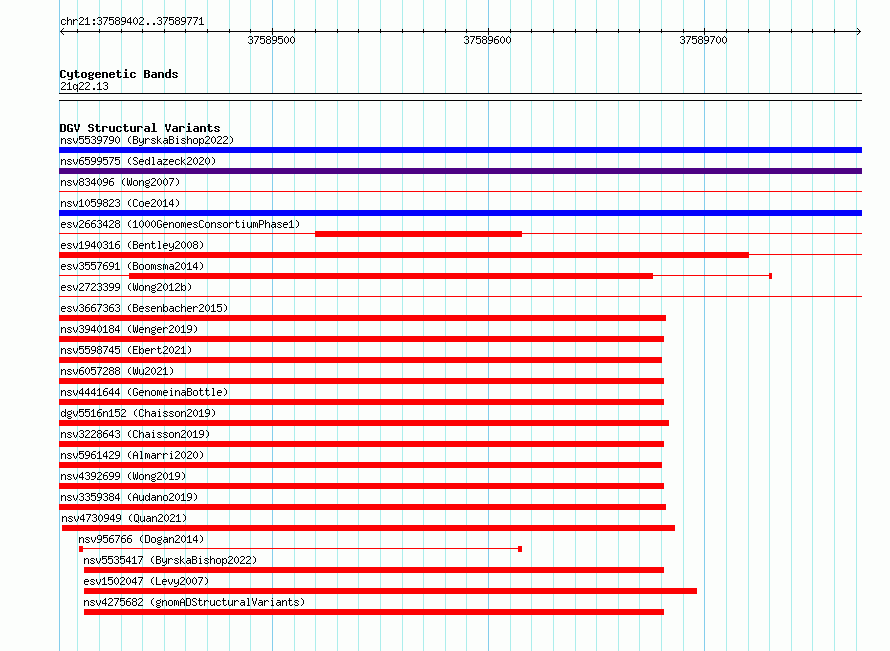Viewport: 890px width, 651px height.
Task: Click the DGV Structural Variants track title
Action: click(x=140, y=128)
